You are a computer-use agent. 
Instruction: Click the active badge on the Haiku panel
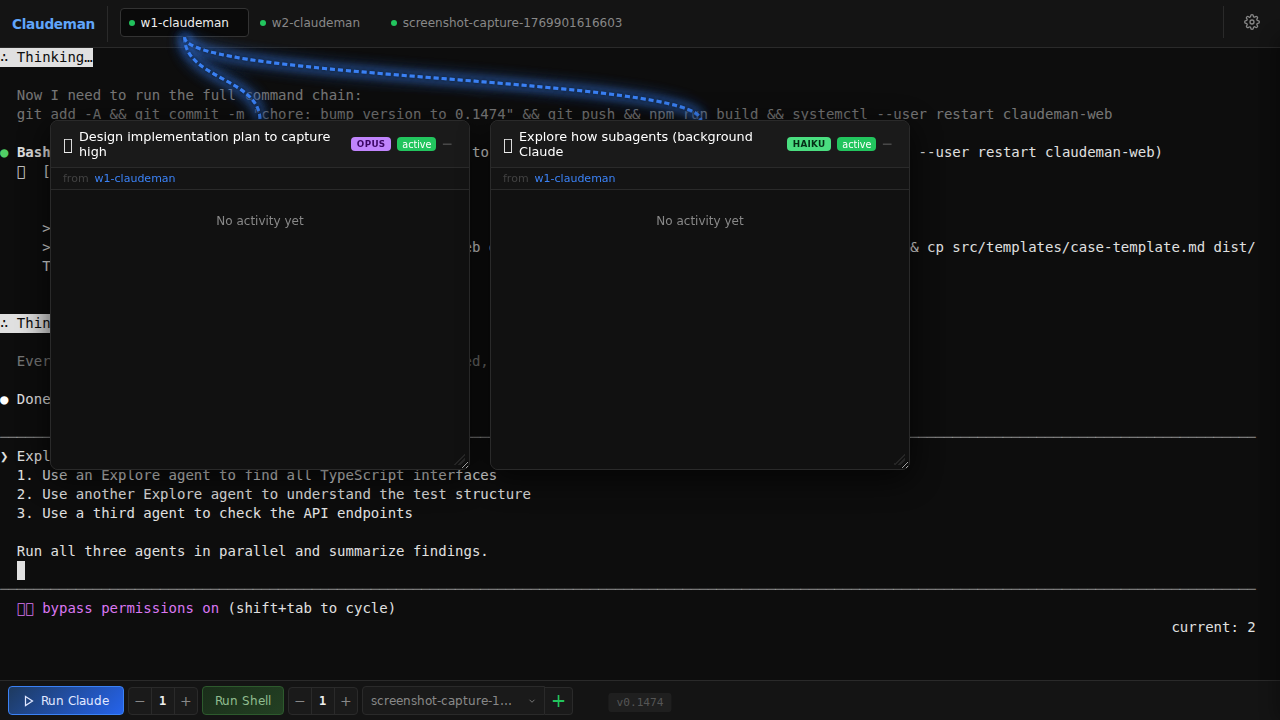[x=856, y=144]
